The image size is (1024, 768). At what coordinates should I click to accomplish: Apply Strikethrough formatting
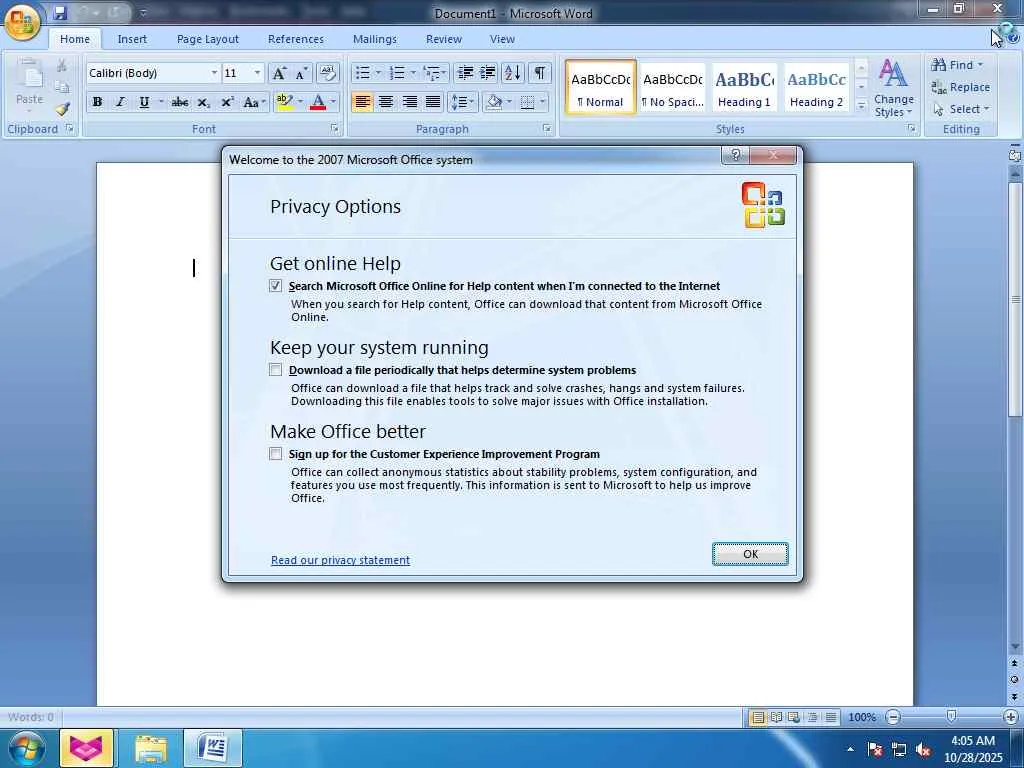[x=180, y=103]
